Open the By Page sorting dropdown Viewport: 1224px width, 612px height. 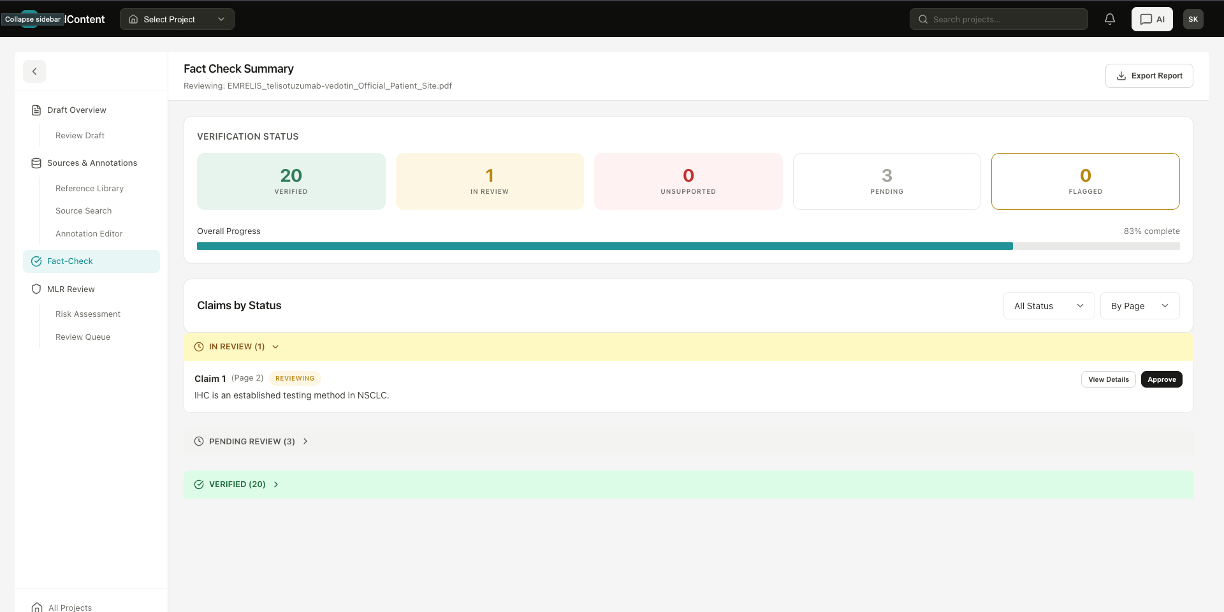1139,306
